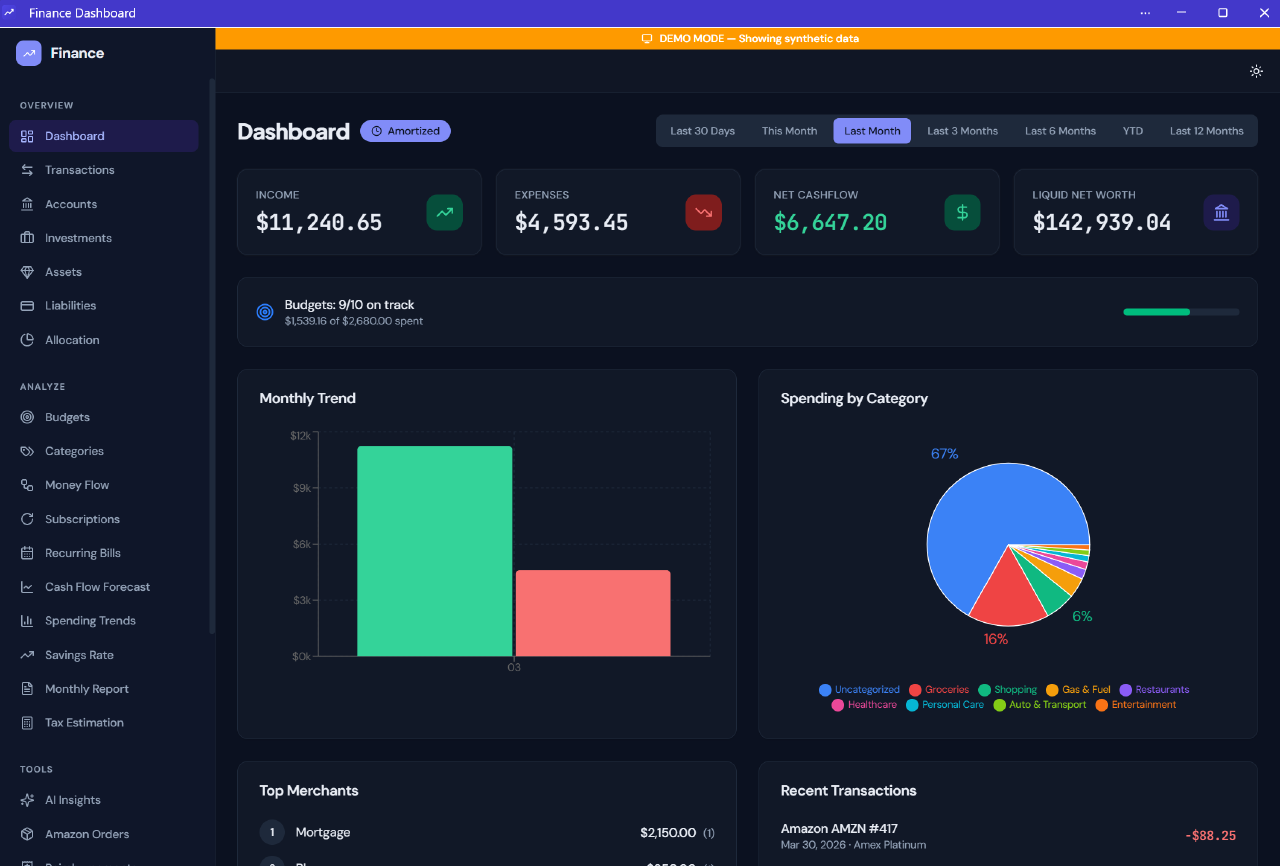
Task: Open Amazon Orders
Action: [x=87, y=833]
